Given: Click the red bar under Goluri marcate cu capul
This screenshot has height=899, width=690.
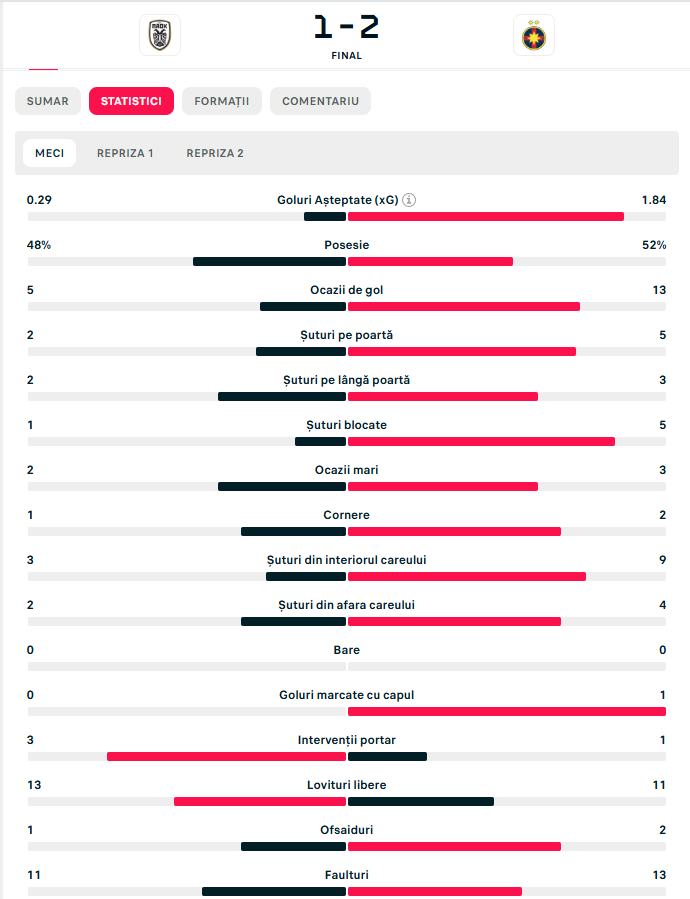Looking at the screenshot, I should tap(506, 712).
